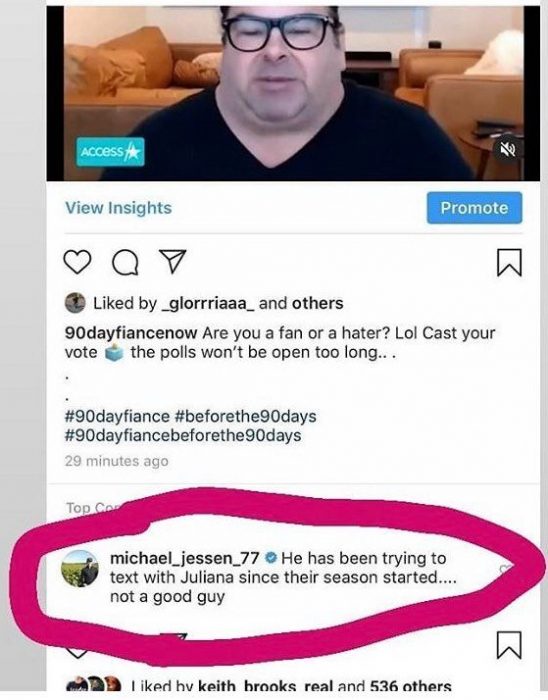Open #90dayfiancebeforethe90days hashtag
The height and width of the screenshot is (700, 548).
coord(183,435)
